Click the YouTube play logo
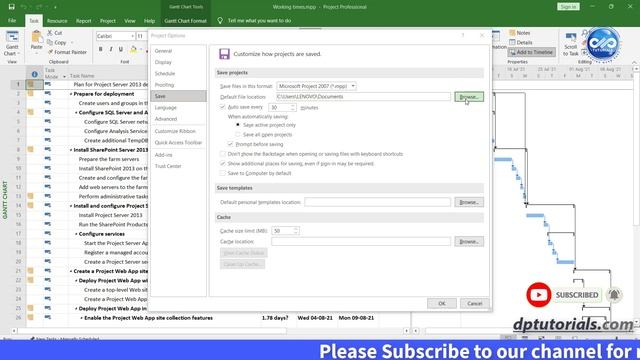 click(x=538, y=295)
